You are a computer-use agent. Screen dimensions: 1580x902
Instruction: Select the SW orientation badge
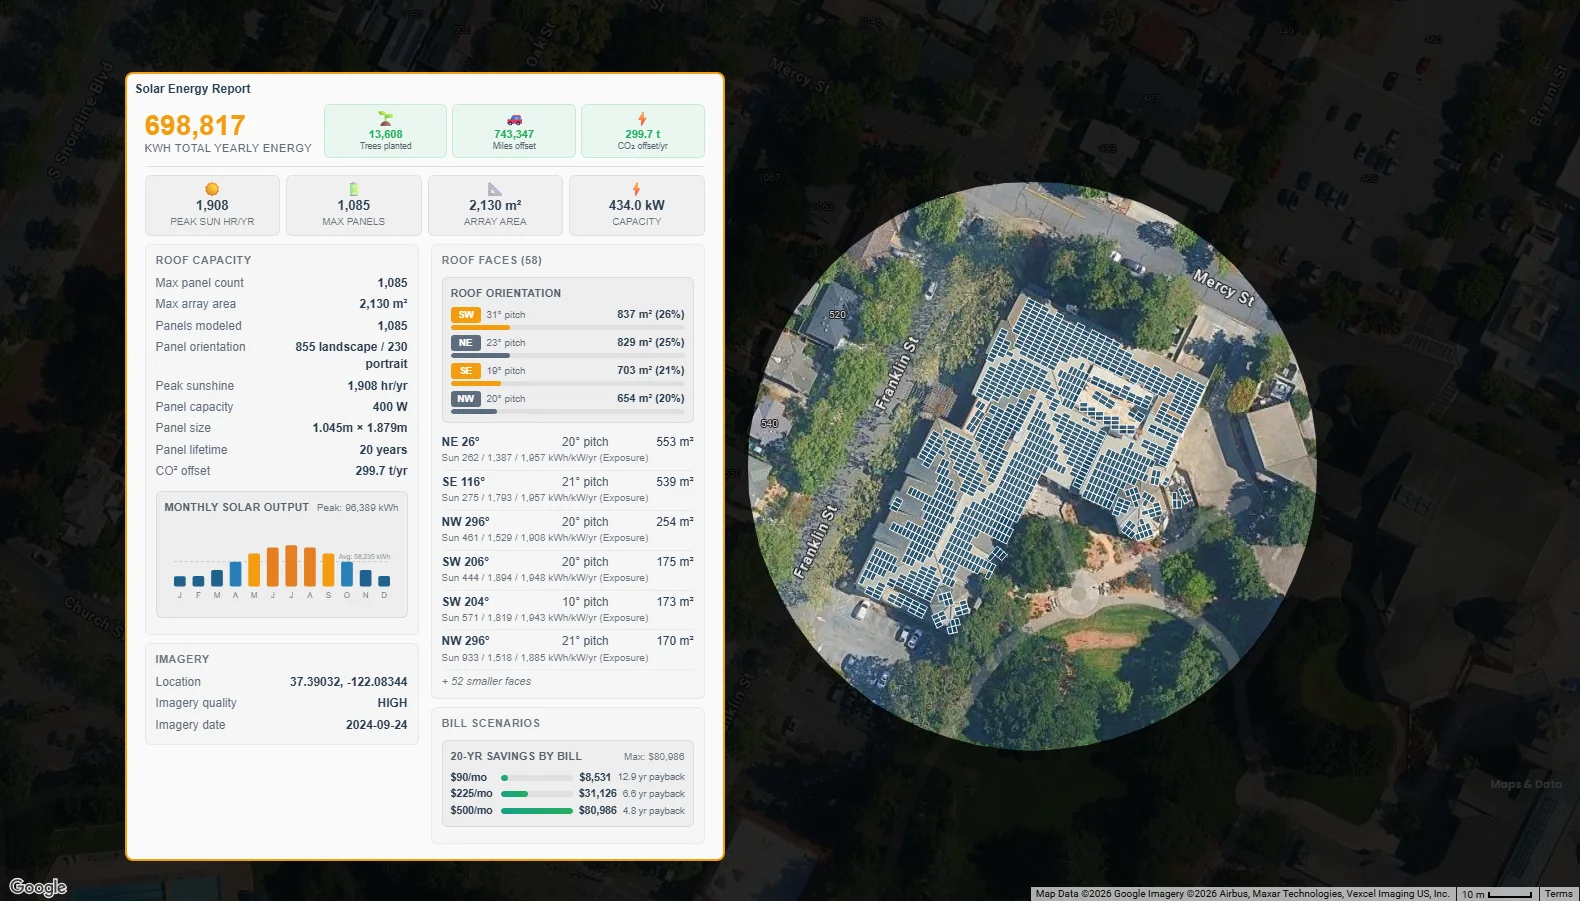tap(466, 315)
